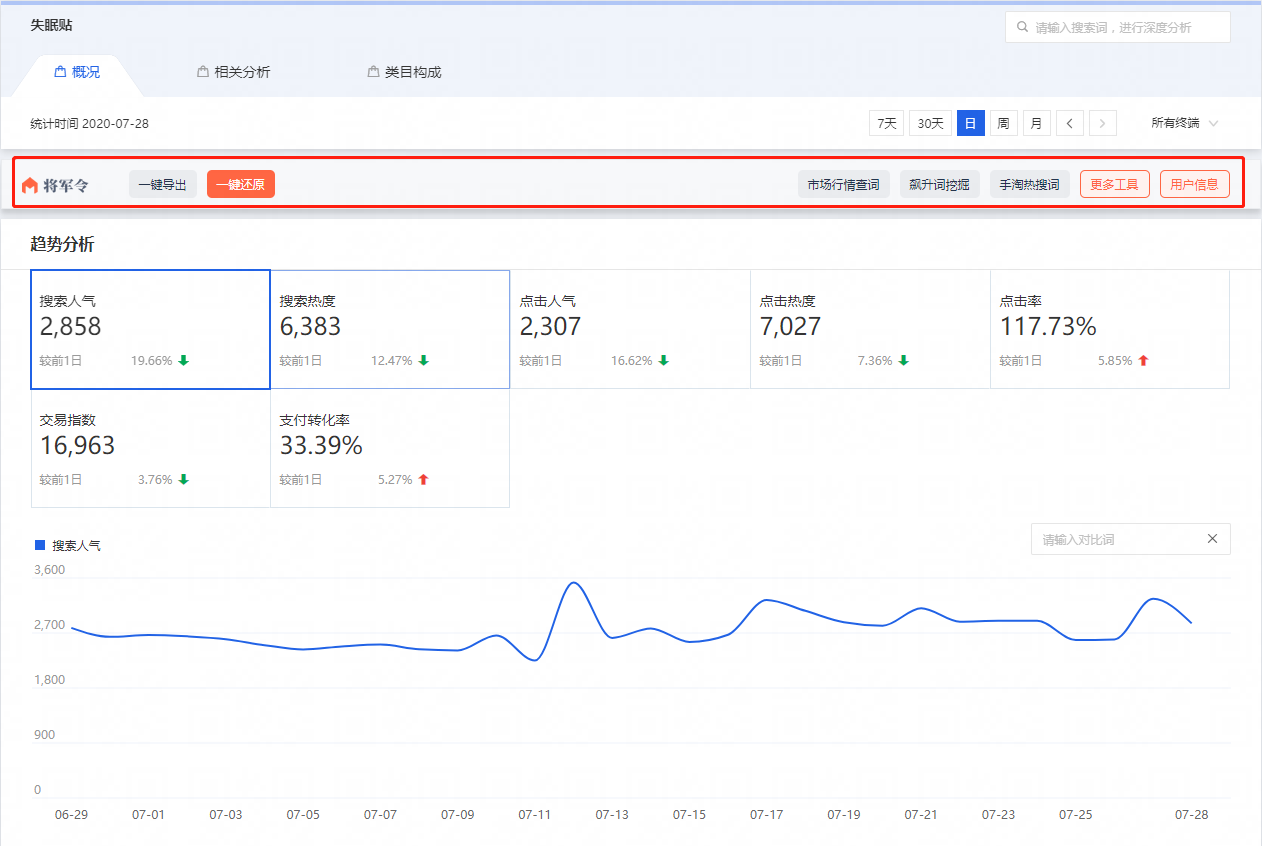Screen dimensions: 1262x846
Task: Select the 周 granularity button
Action: (x=1003, y=123)
